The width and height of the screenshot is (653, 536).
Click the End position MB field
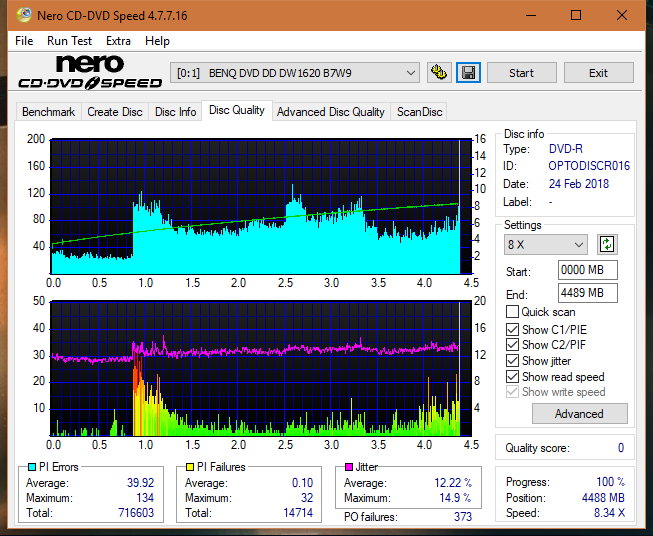[587, 293]
